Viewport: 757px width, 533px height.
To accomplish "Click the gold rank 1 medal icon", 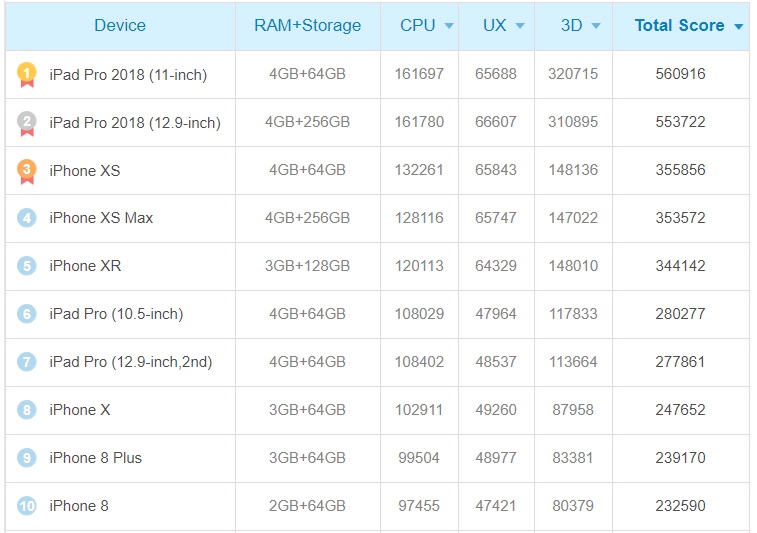I will click(x=27, y=74).
